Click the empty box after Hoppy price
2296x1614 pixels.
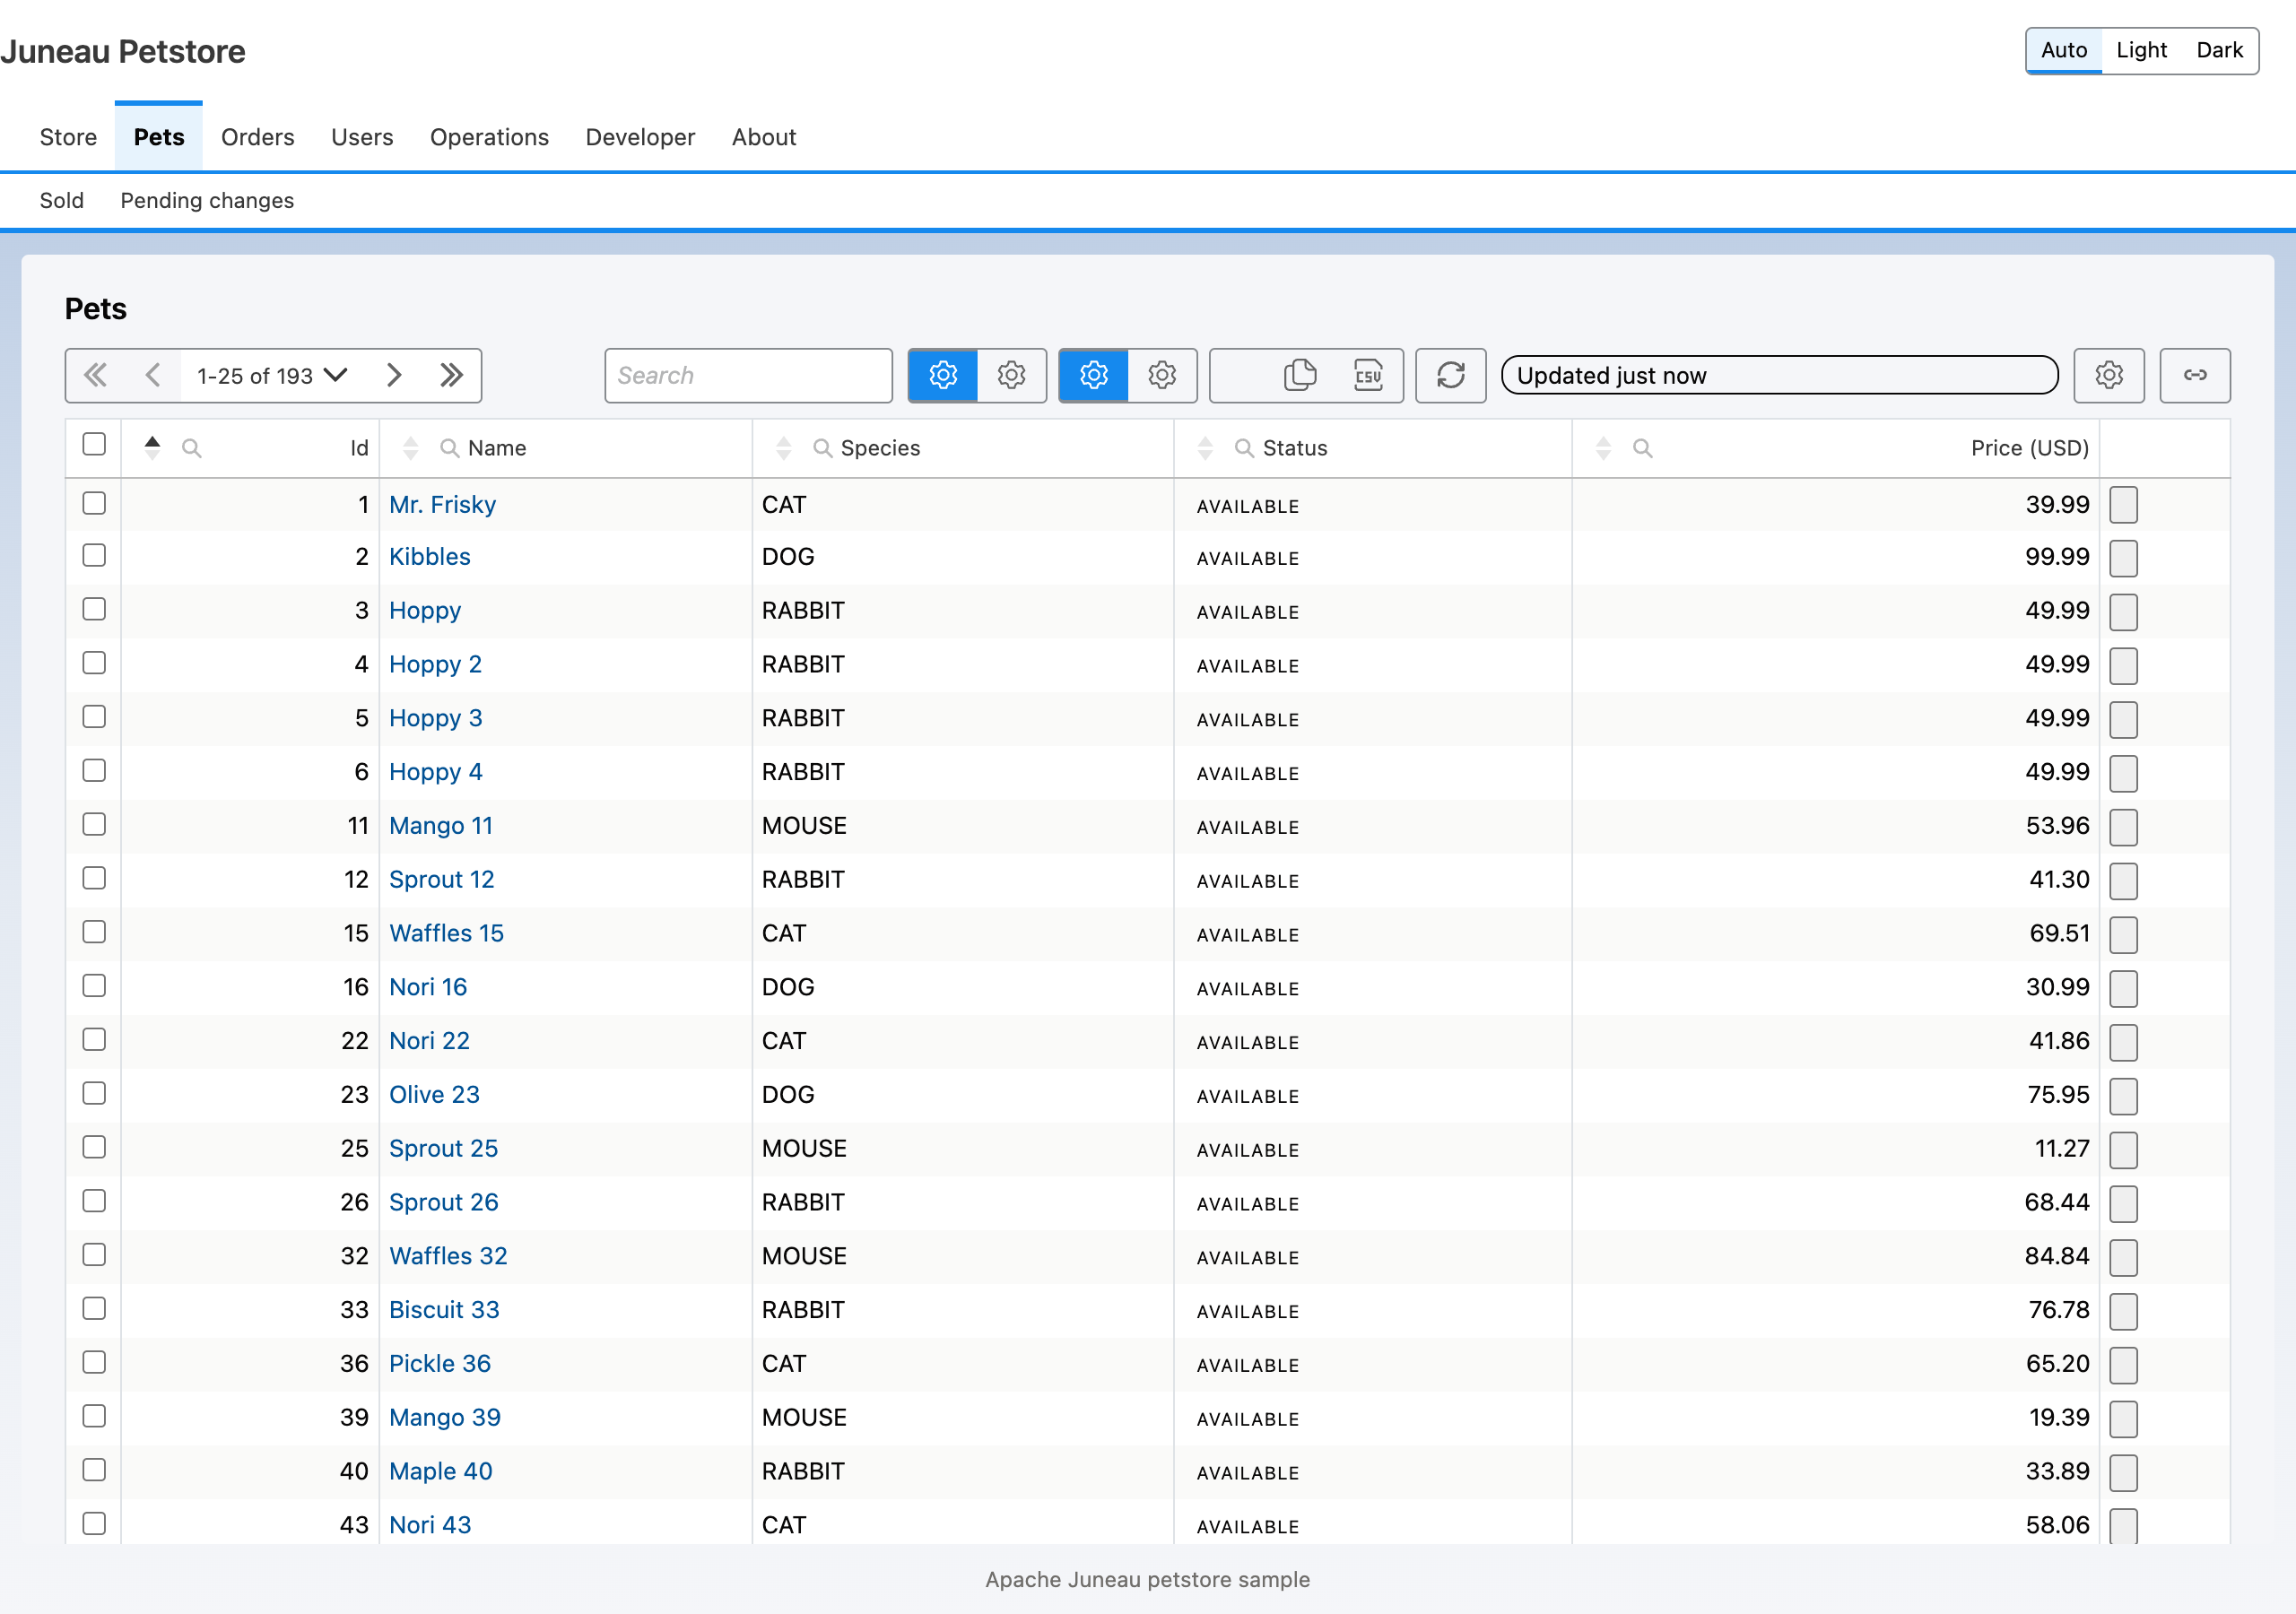(2123, 612)
